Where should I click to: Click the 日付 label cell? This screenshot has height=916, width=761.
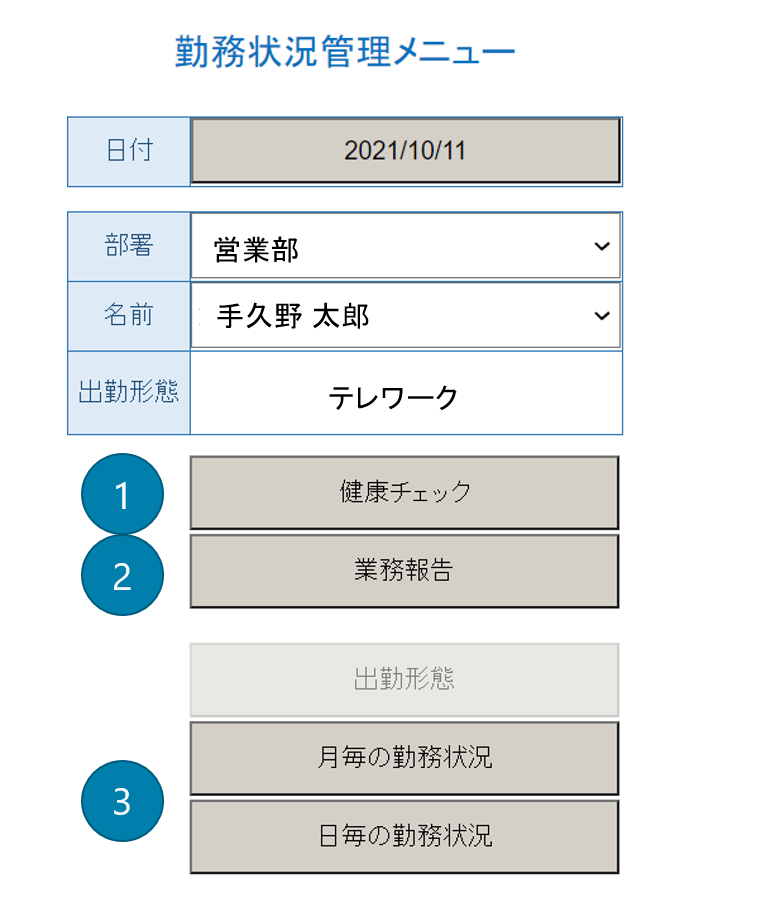(129, 152)
